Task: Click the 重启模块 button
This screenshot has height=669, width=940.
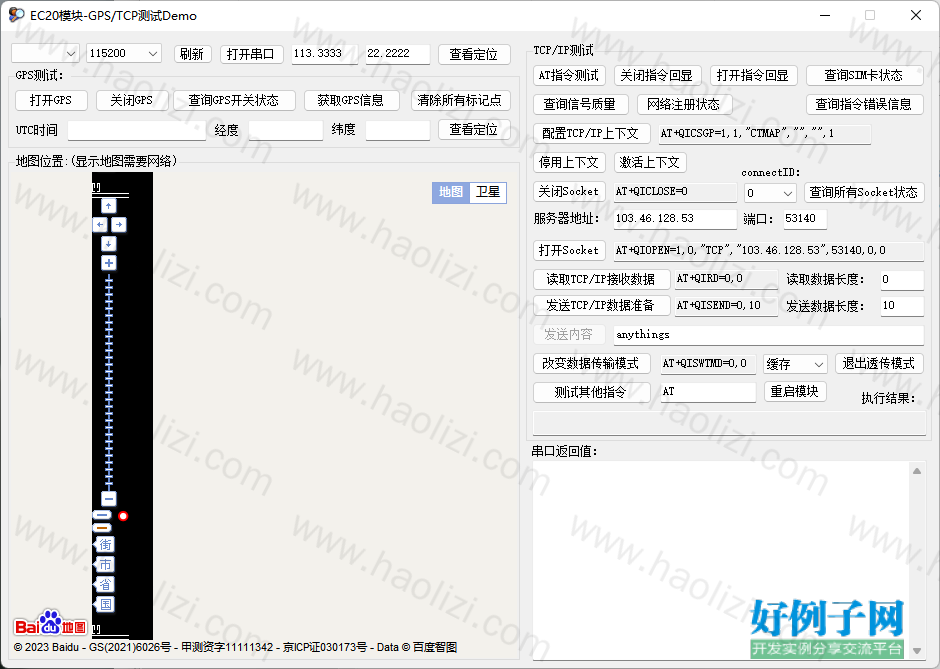Action: coord(795,391)
